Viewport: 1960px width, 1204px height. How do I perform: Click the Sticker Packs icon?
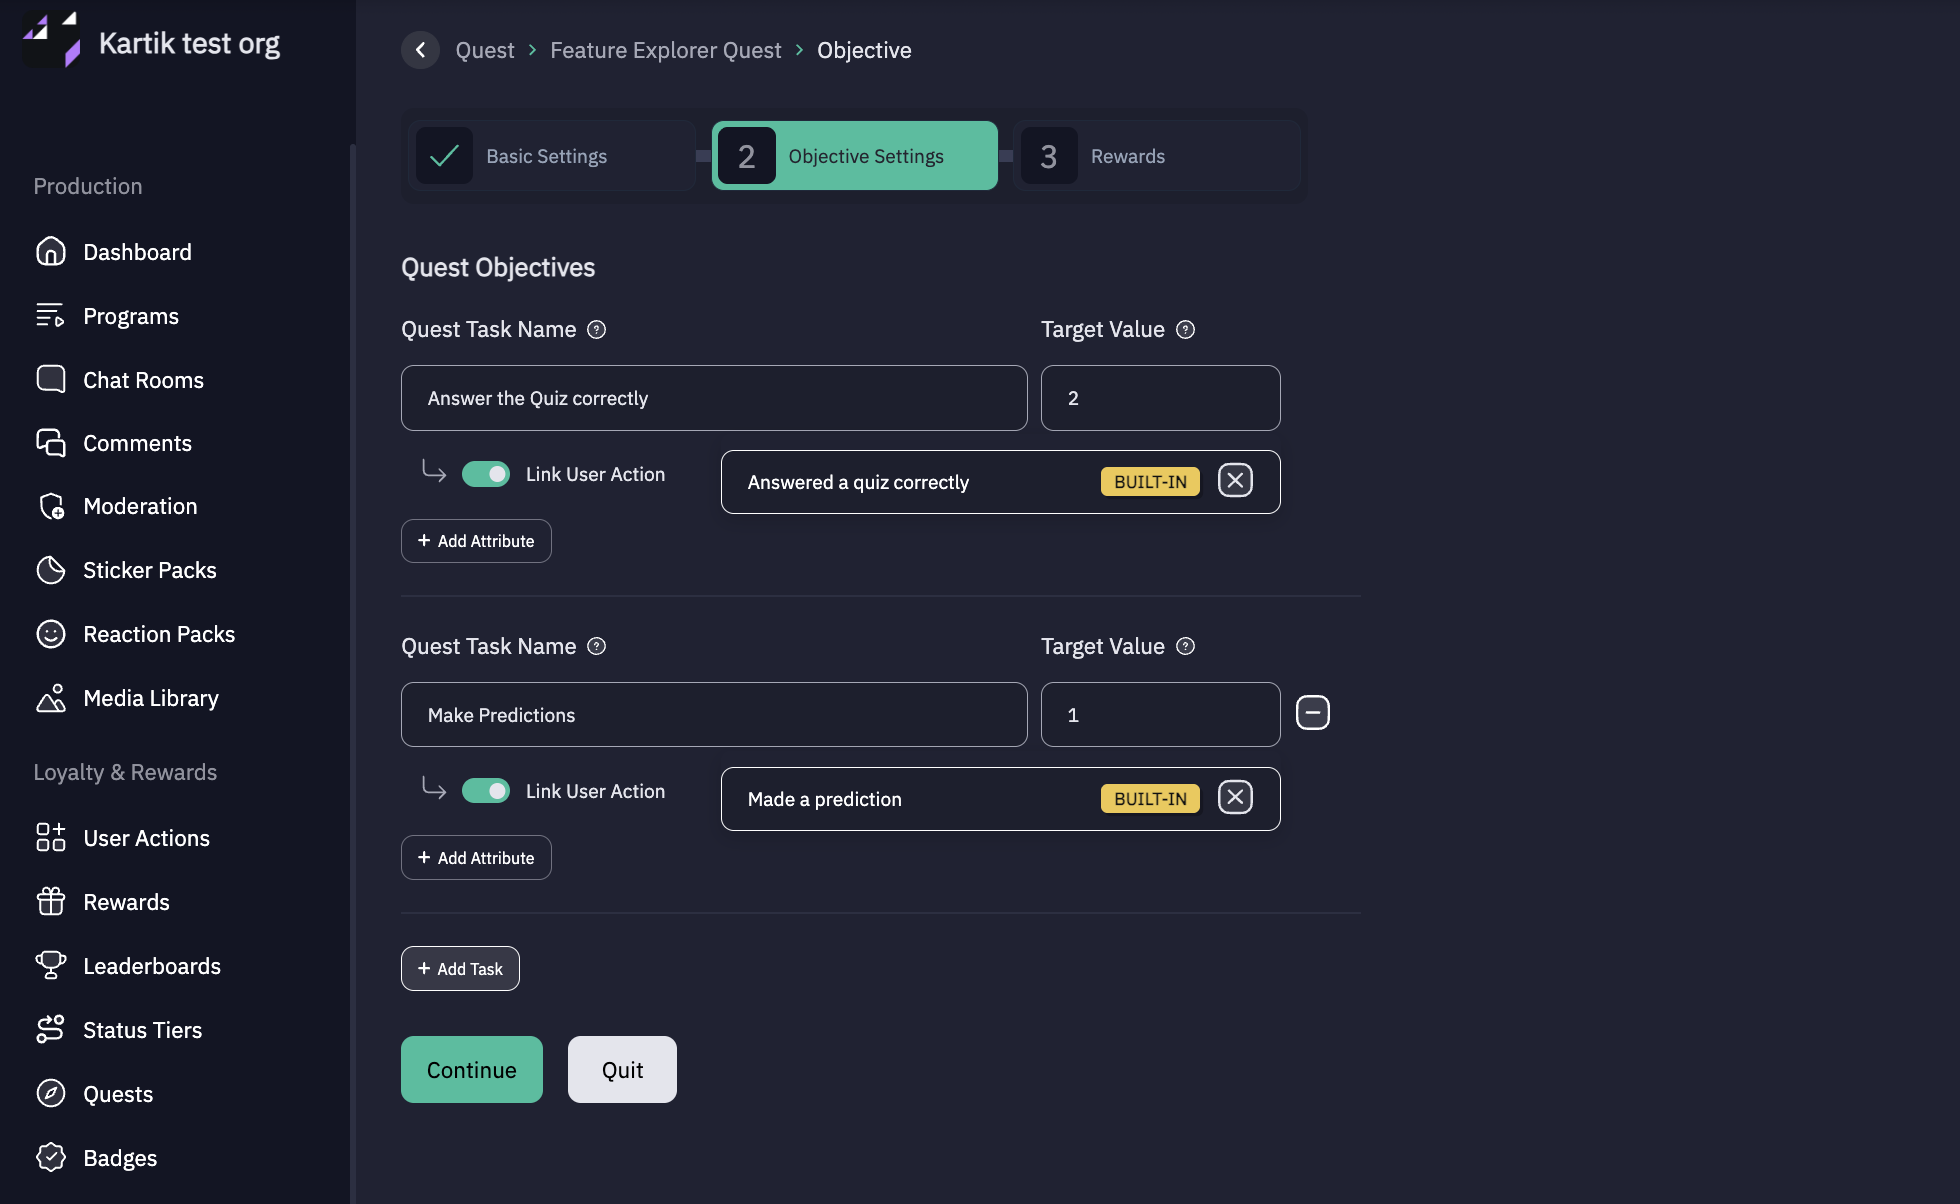point(50,570)
